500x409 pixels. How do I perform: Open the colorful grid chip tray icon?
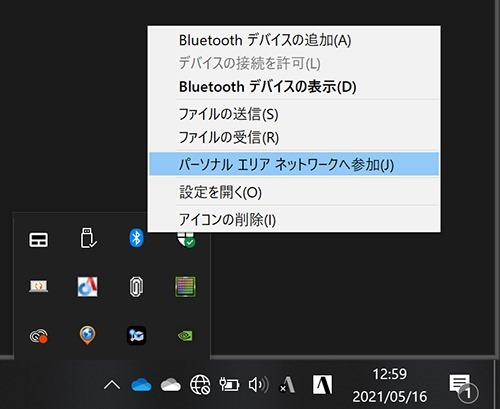click(186, 287)
